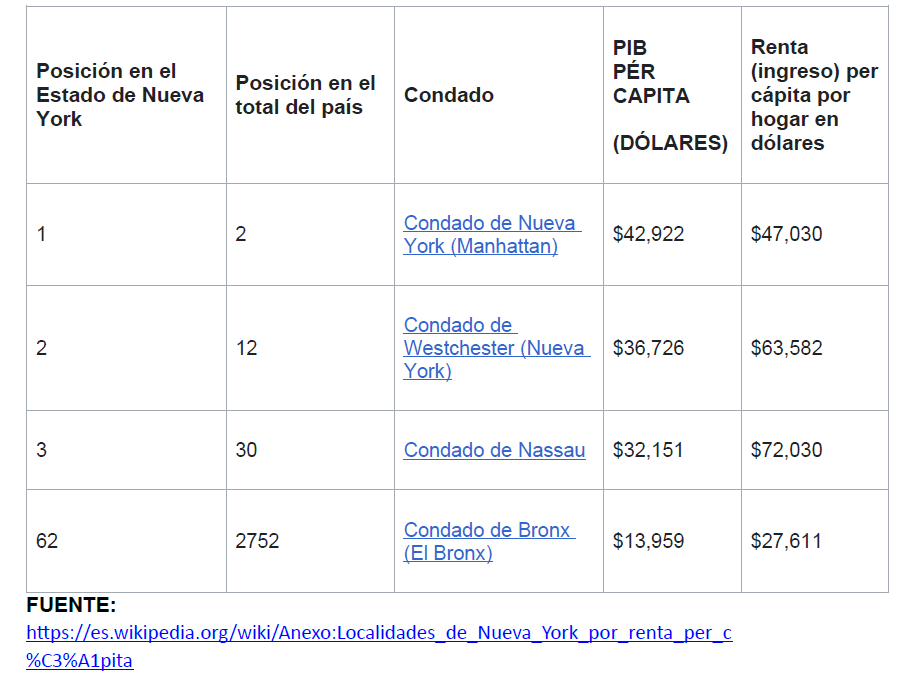Select the $63,582 income cell
Viewport: 913px width, 682px height.
pos(787,348)
